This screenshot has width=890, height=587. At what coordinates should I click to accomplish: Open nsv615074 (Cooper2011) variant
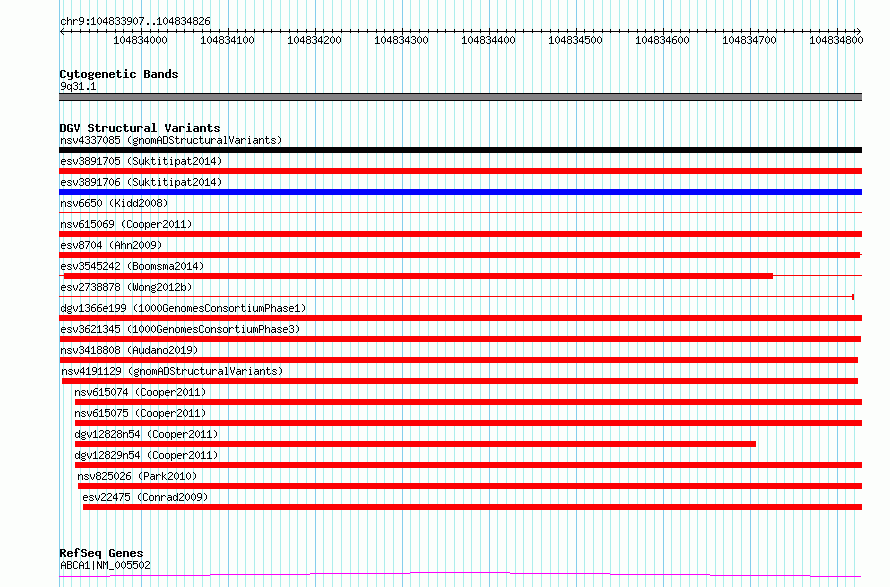tap(140, 392)
